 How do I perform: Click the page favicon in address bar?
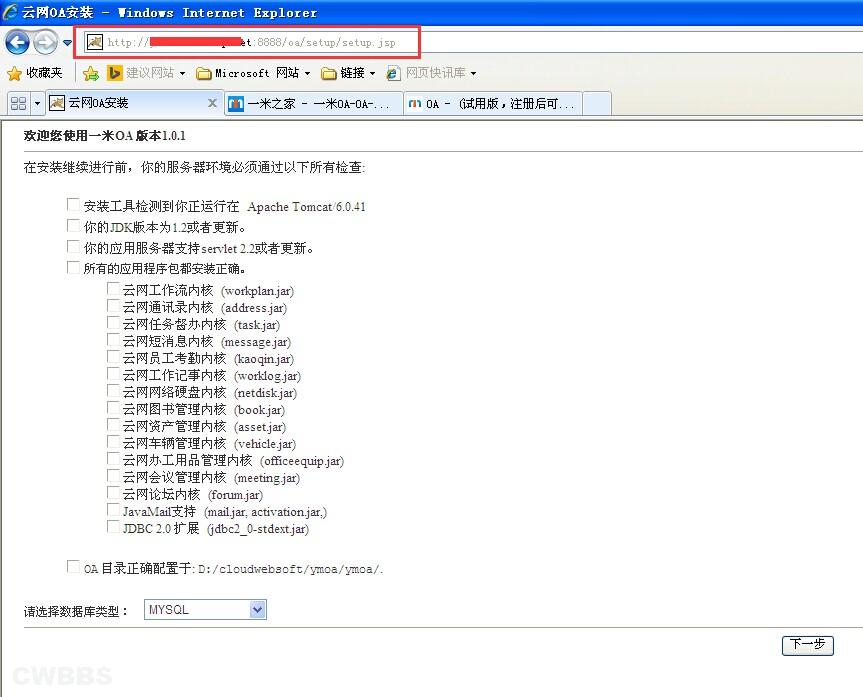(95, 42)
